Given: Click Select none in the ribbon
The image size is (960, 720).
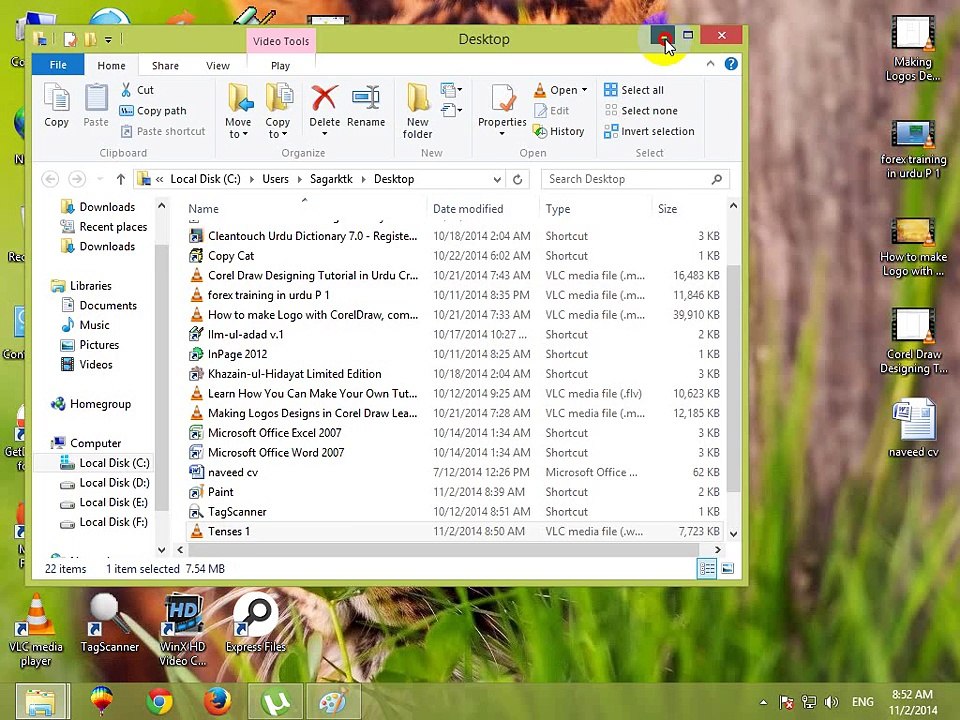Looking at the screenshot, I should point(641,111).
